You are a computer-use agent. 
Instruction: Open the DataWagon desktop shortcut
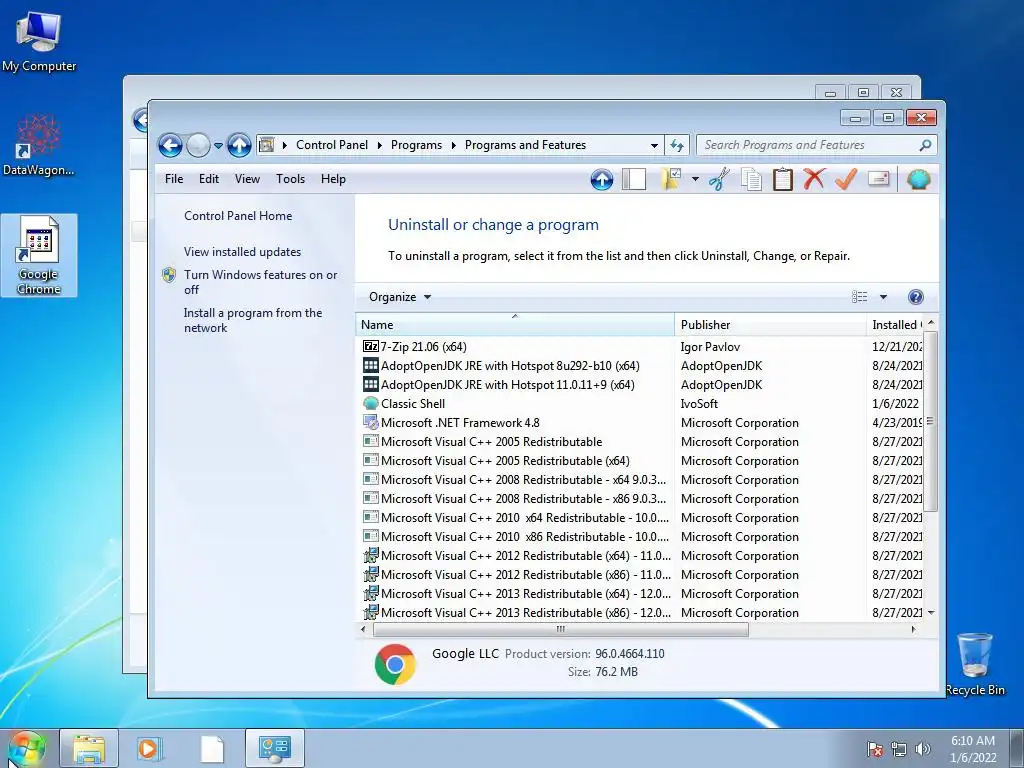(x=39, y=145)
